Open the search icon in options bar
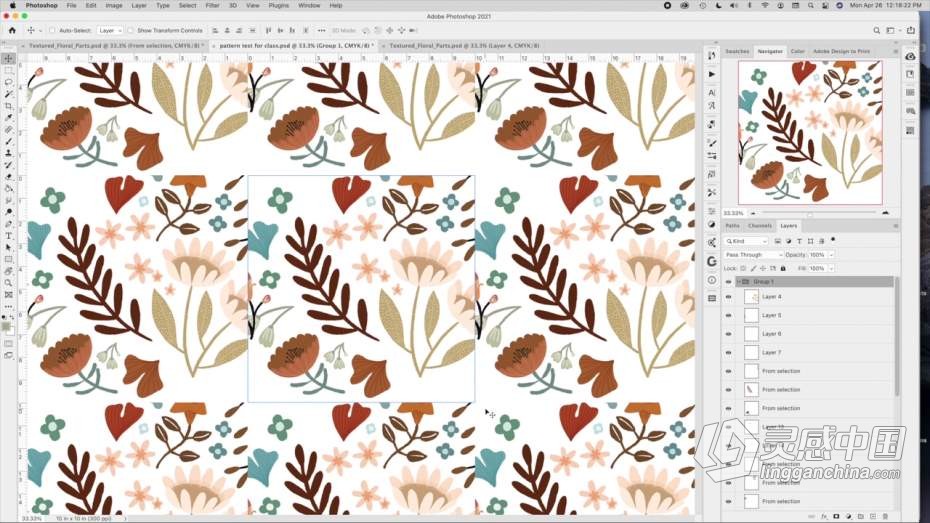 coord(877,30)
